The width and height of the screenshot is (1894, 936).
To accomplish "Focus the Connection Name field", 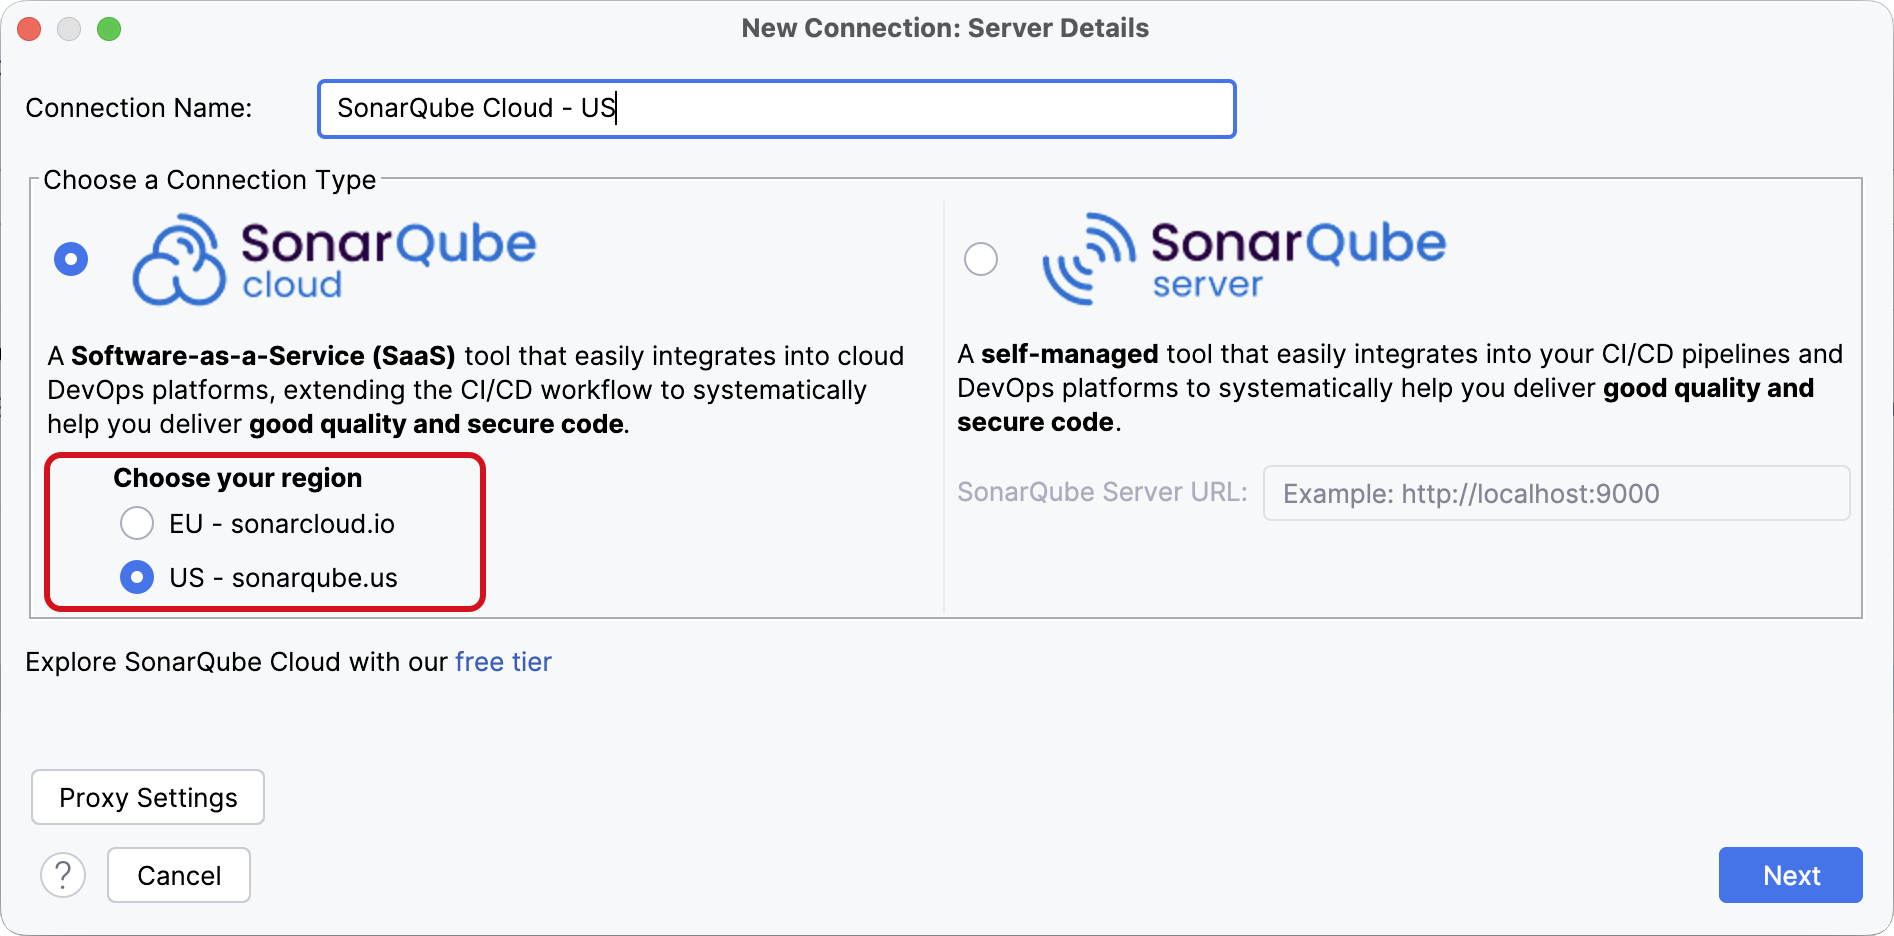I will 776,108.
